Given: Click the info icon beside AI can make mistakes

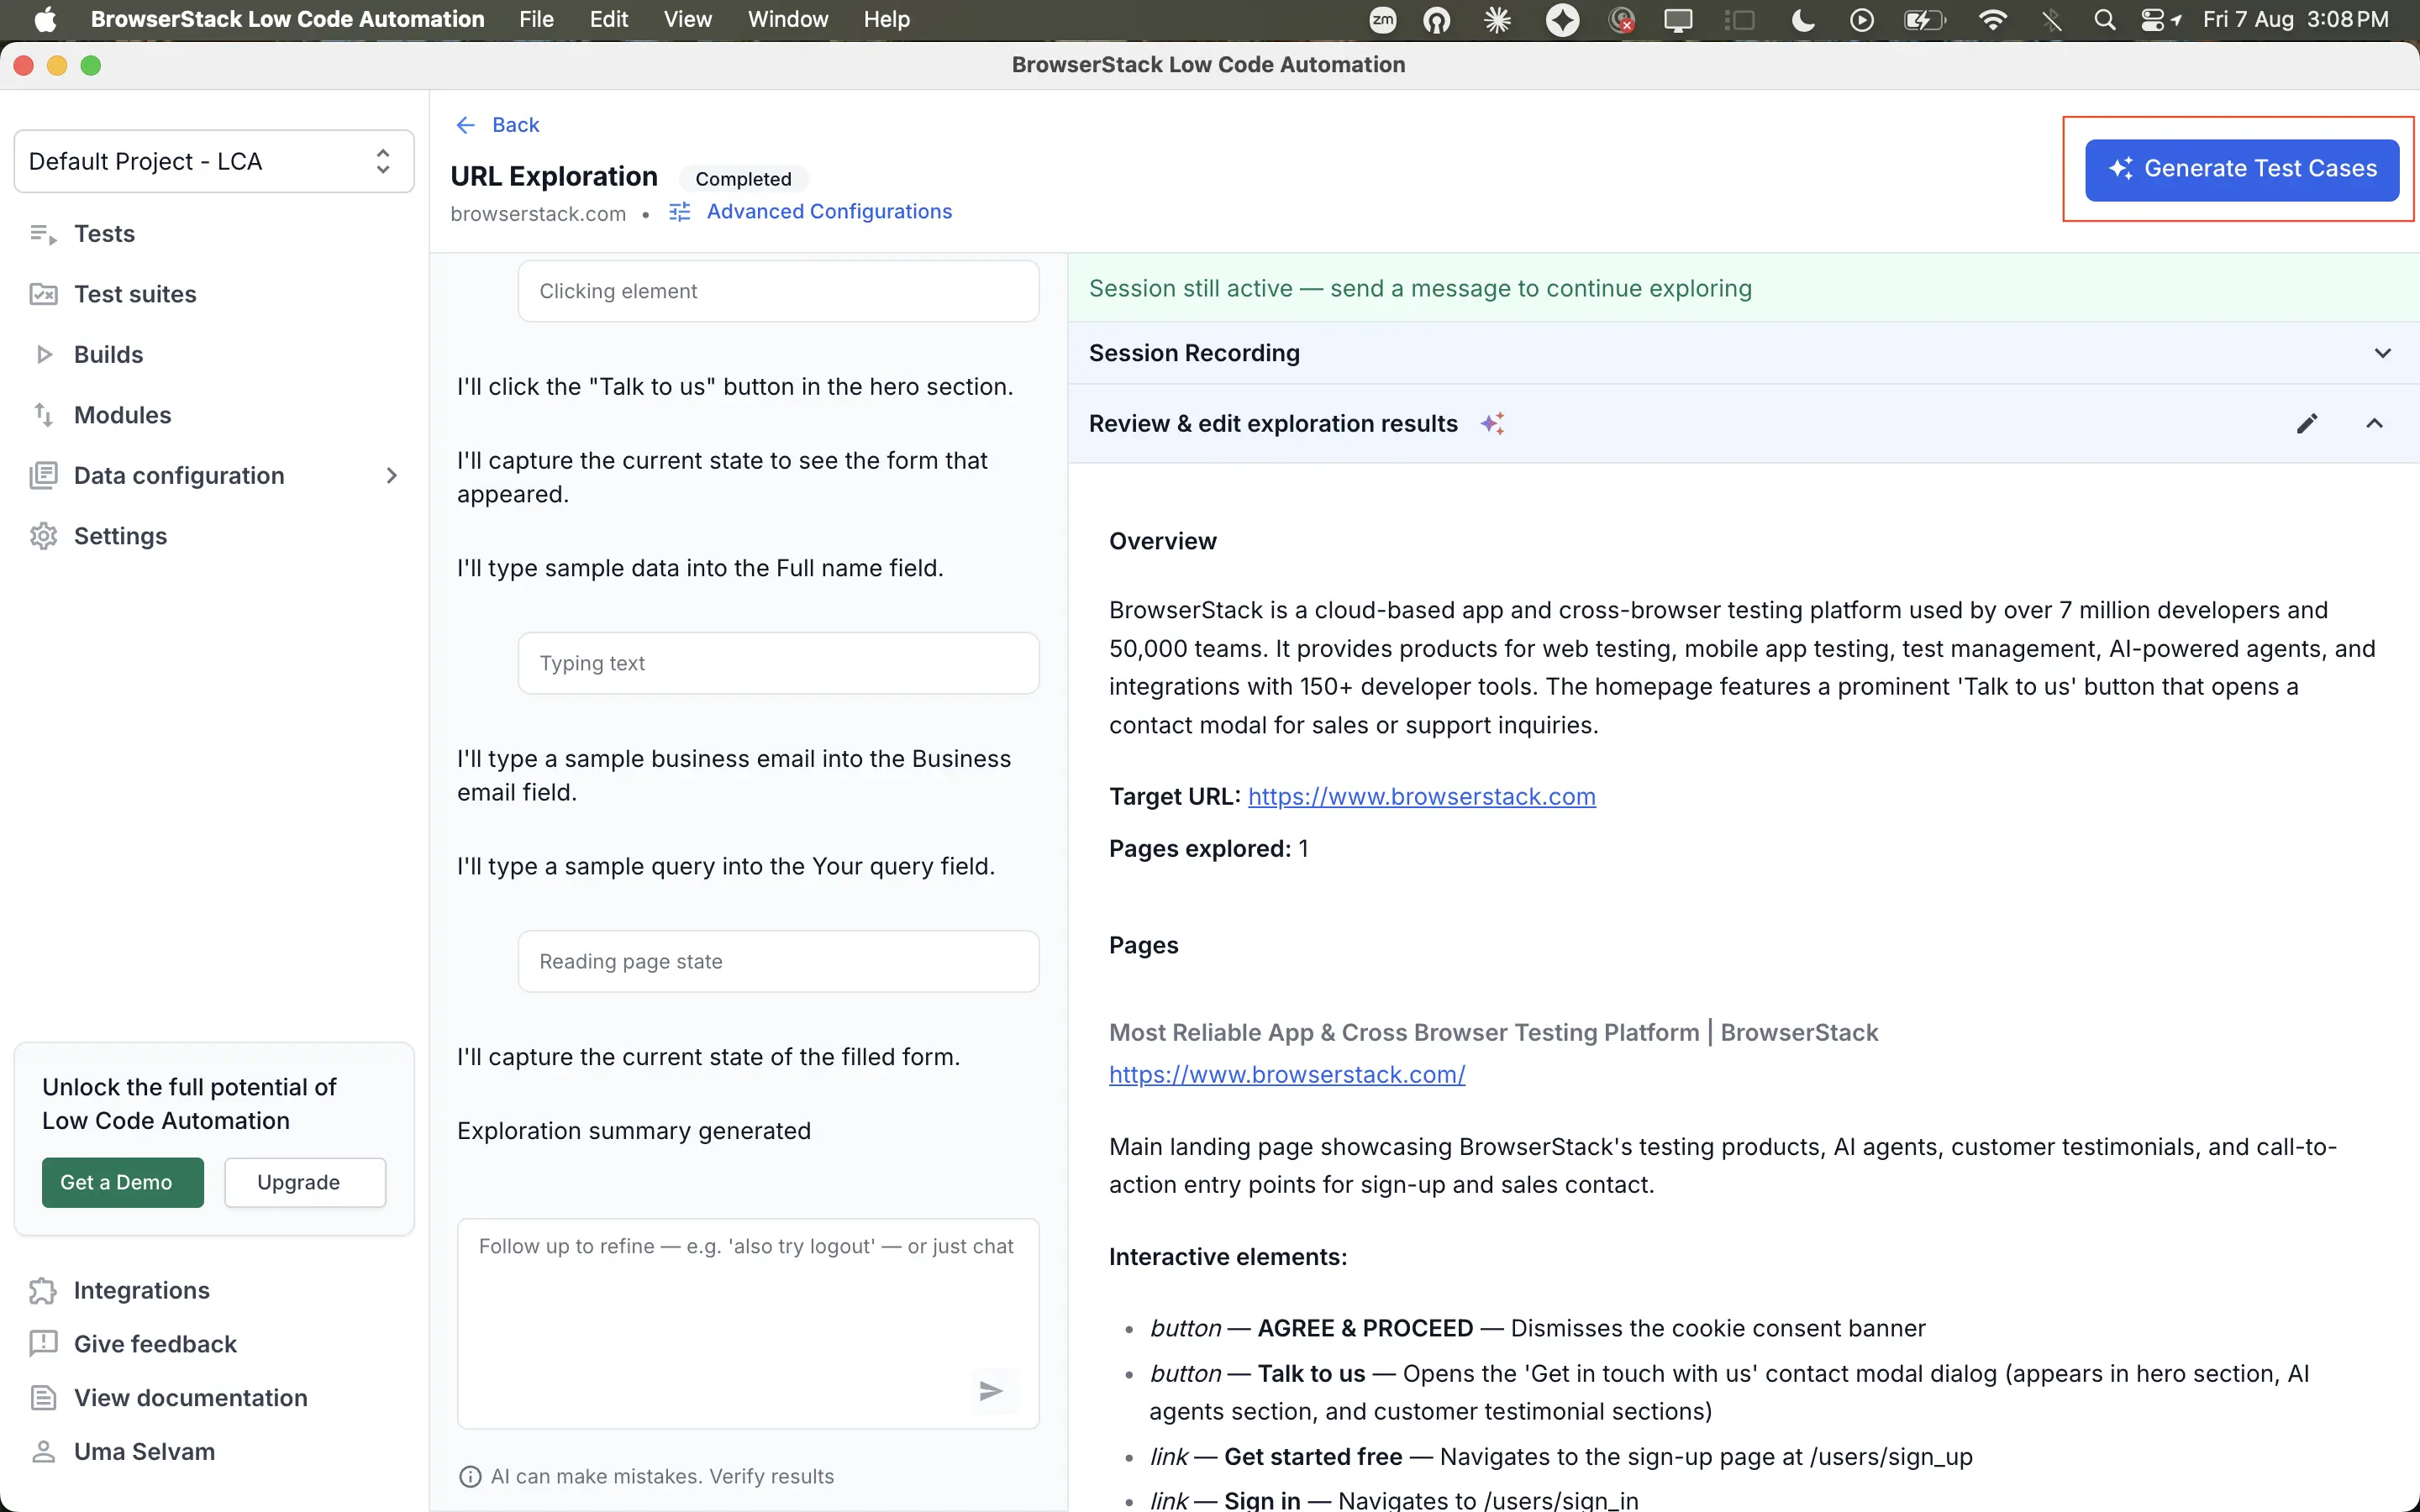Looking at the screenshot, I should (x=469, y=1476).
